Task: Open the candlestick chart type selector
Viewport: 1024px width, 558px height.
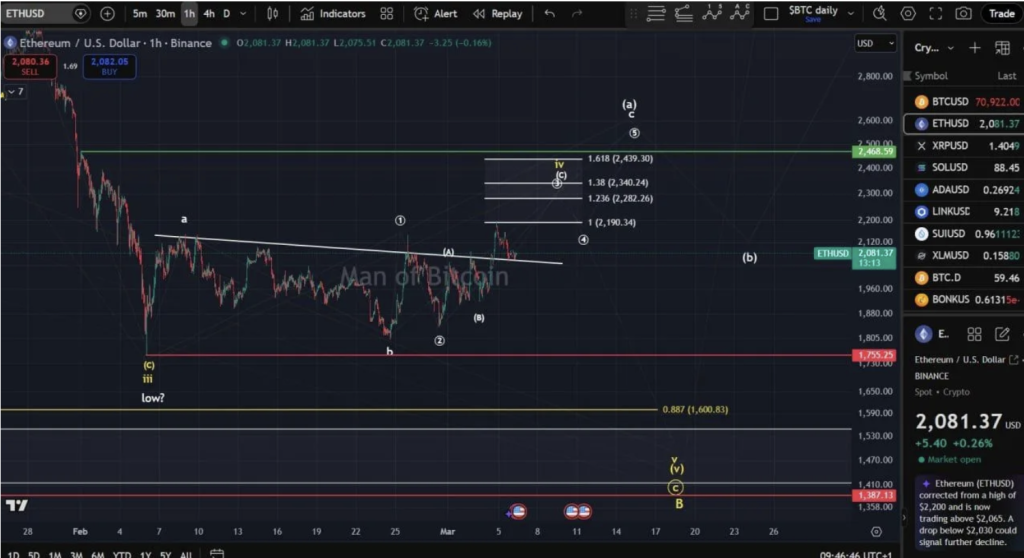Action: (273, 13)
